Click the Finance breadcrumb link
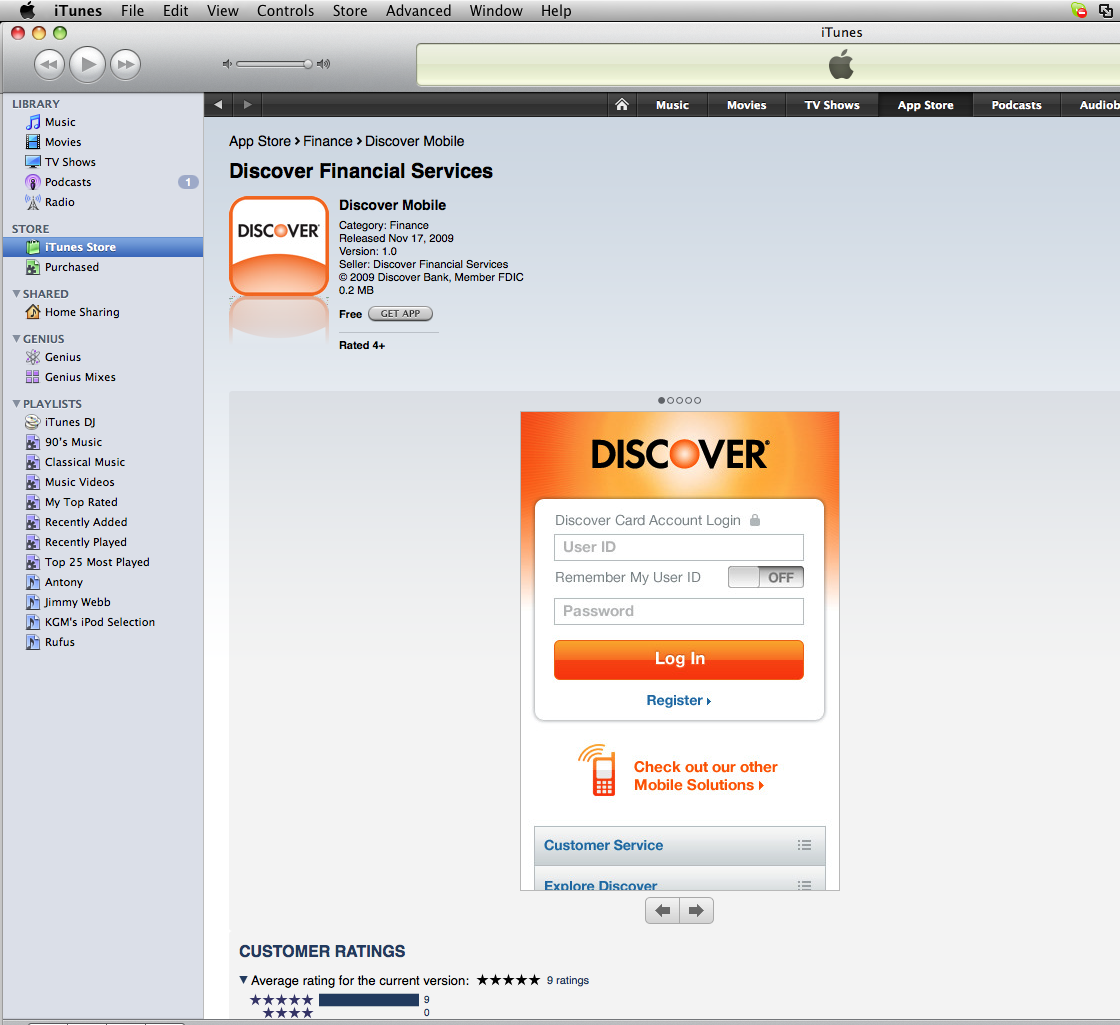Screen dimensions: 1120x1025 pos(328,141)
